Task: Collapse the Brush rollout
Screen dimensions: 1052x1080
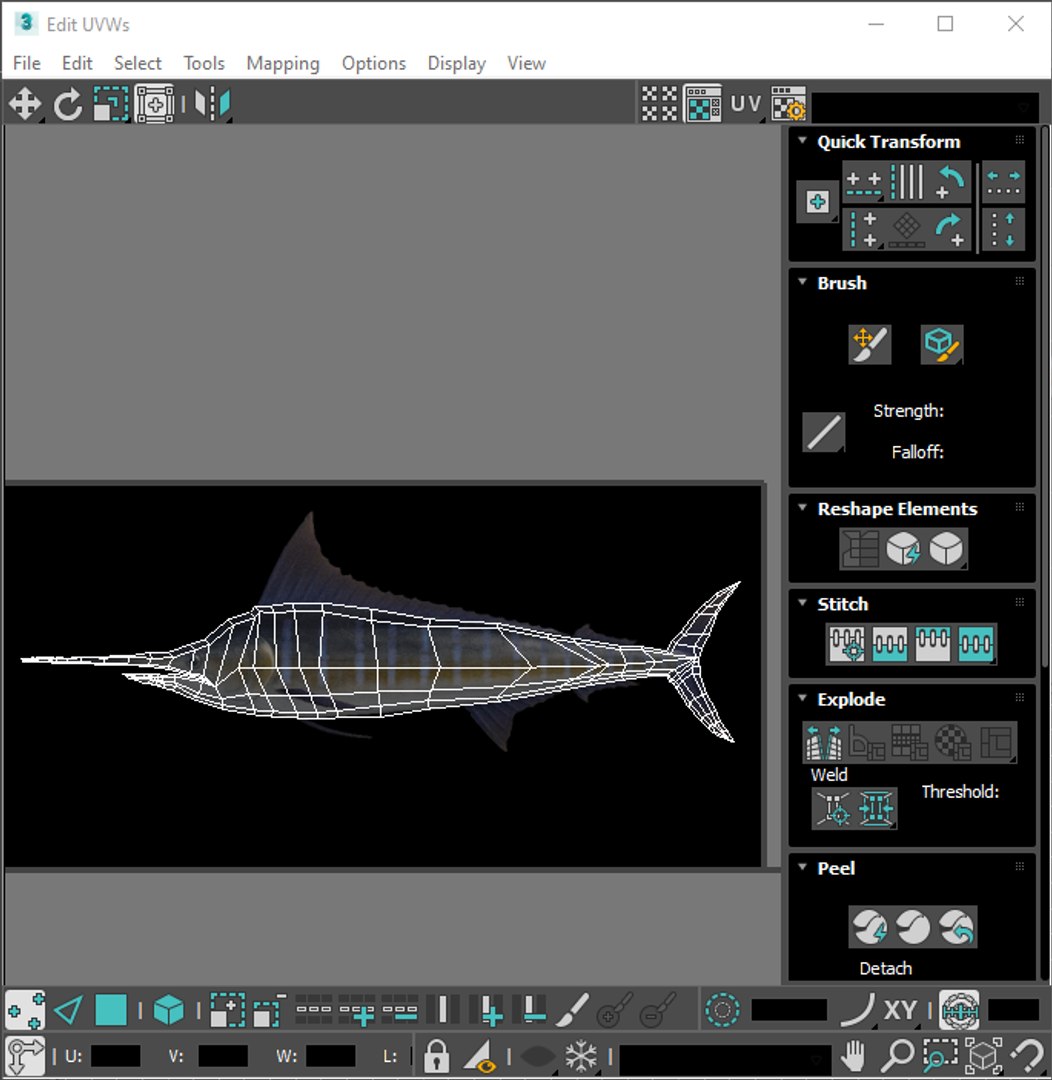Action: coord(802,282)
